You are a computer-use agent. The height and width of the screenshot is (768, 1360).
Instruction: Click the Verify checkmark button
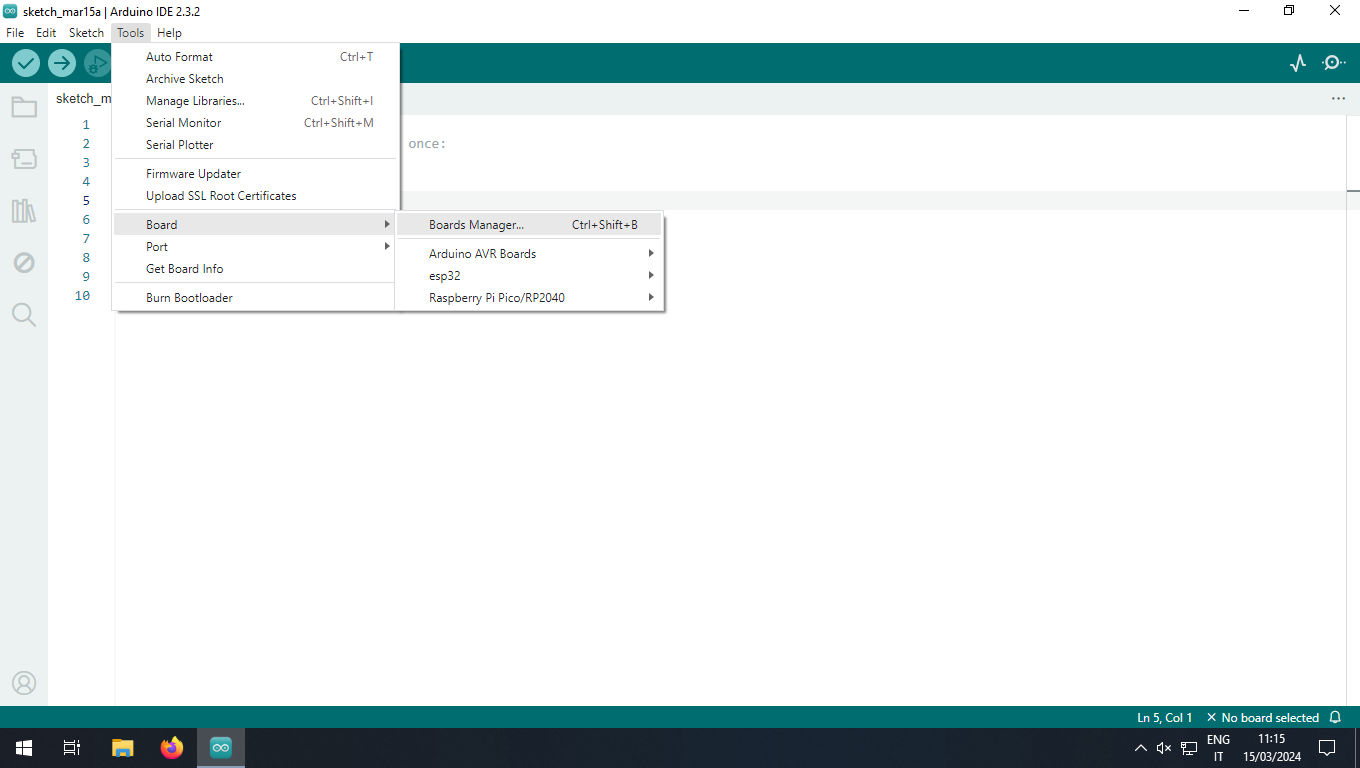[26, 63]
